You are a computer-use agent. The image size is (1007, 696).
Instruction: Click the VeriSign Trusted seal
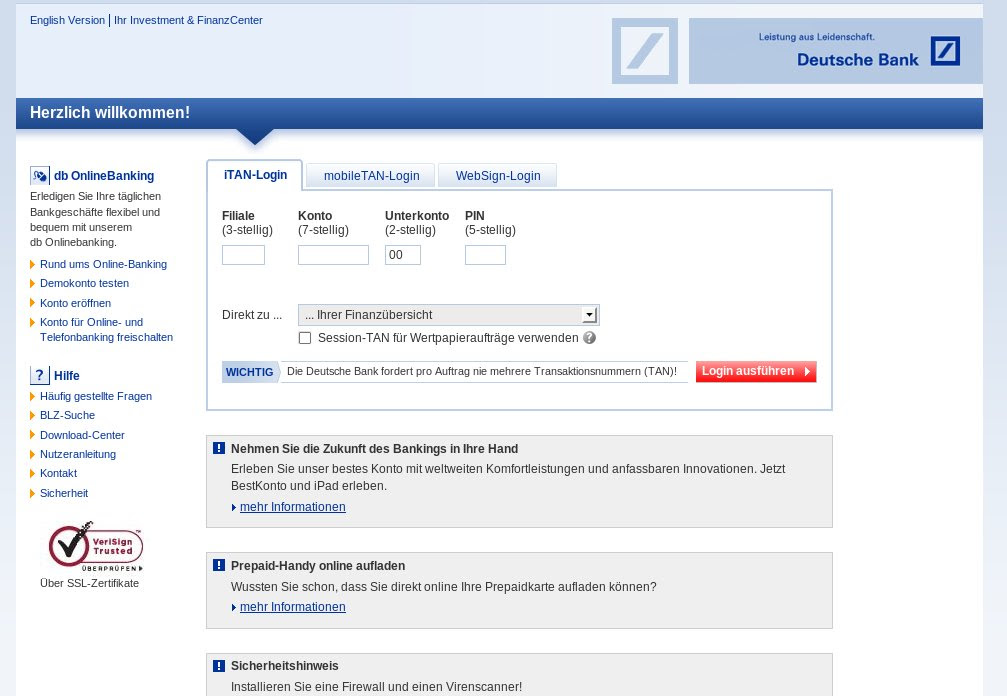point(95,547)
